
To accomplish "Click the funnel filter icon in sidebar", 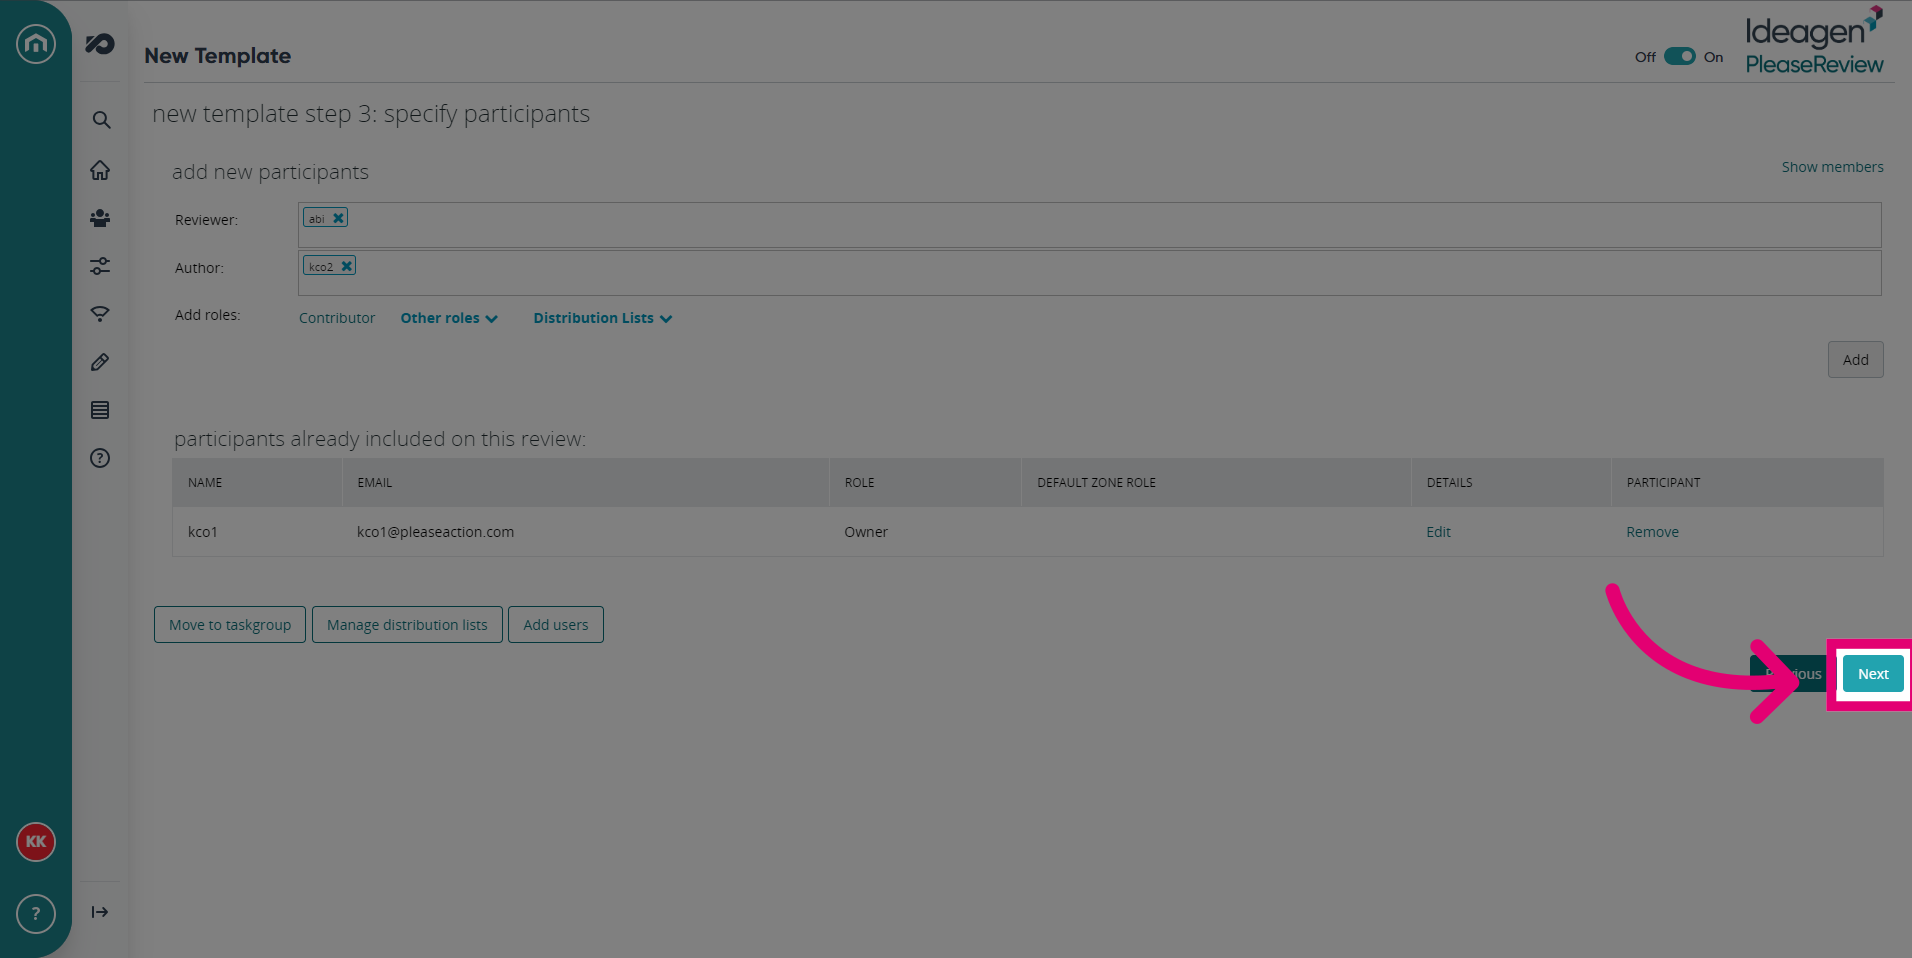I will [100, 314].
